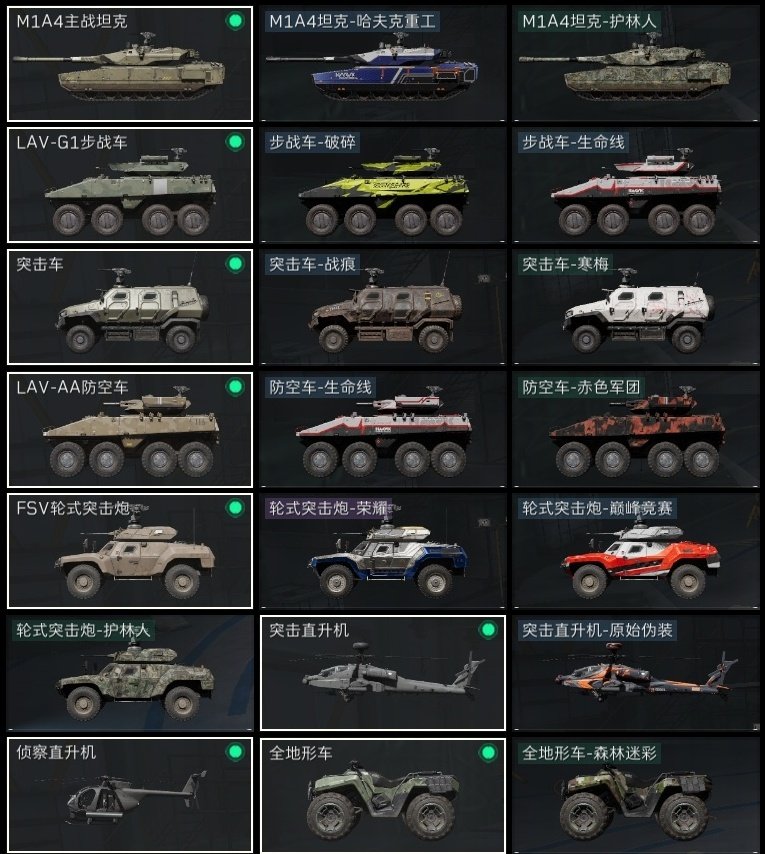Select the 步战车-破碎 yellow-green IFV skin
Viewport: 765px width, 854px height.
click(x=383, y=185)
